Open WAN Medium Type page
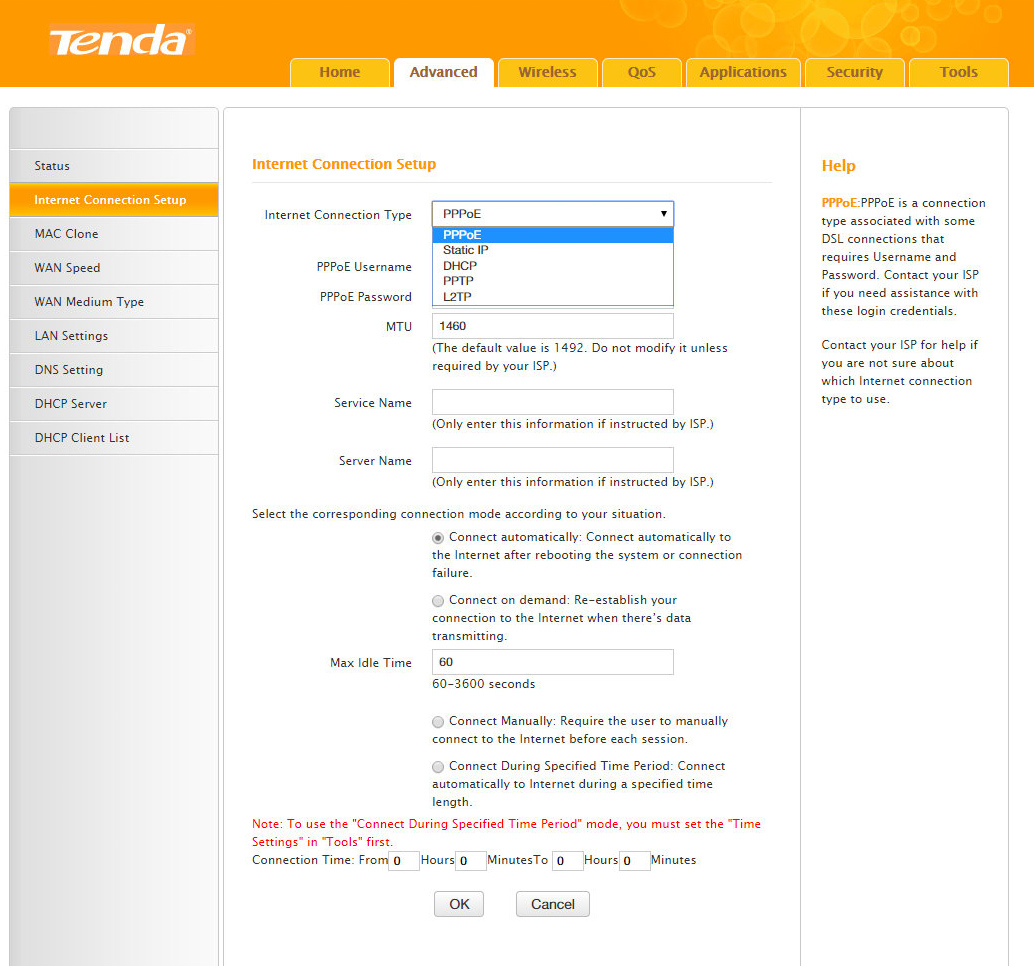 tap(114, 301)
